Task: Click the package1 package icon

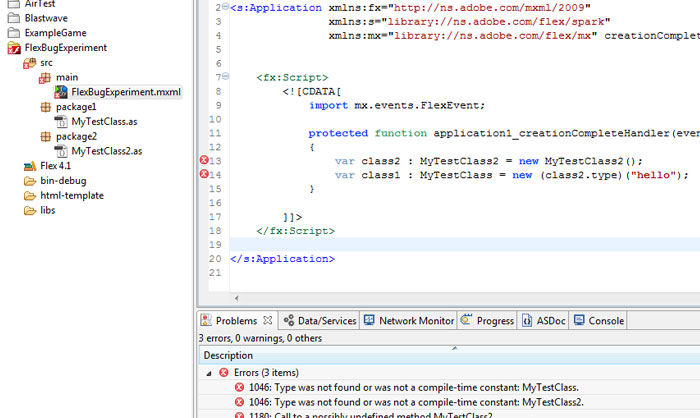Action: (x=45, y=107)
